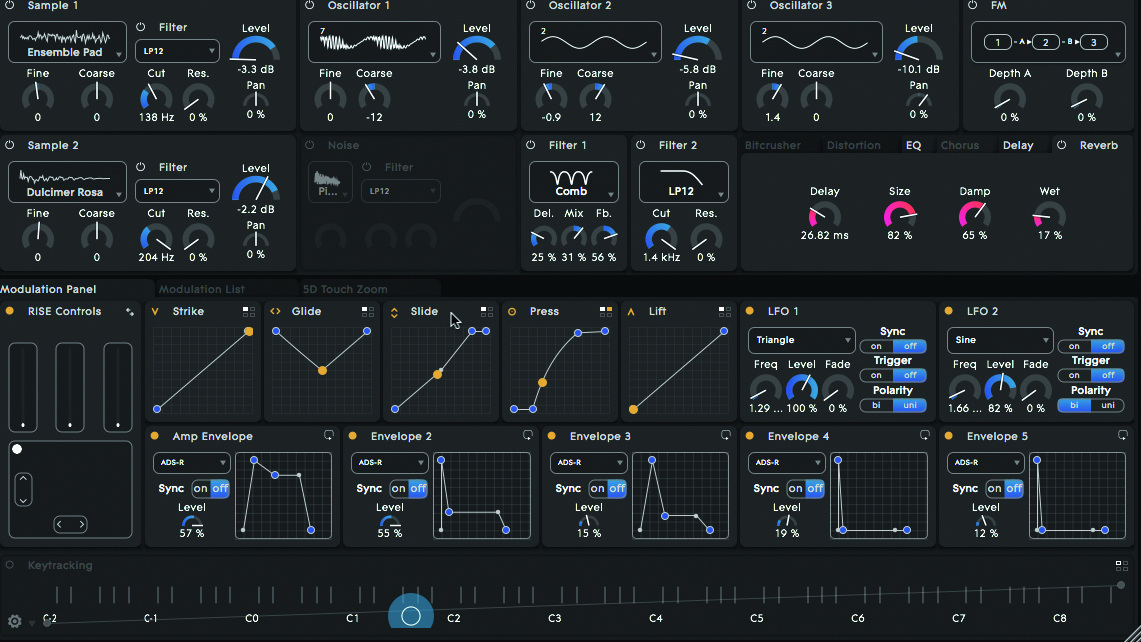Toggle Oscillator 3 power icon
The width and height of the screenshot is (1141, 642).
tap(752, 5)
